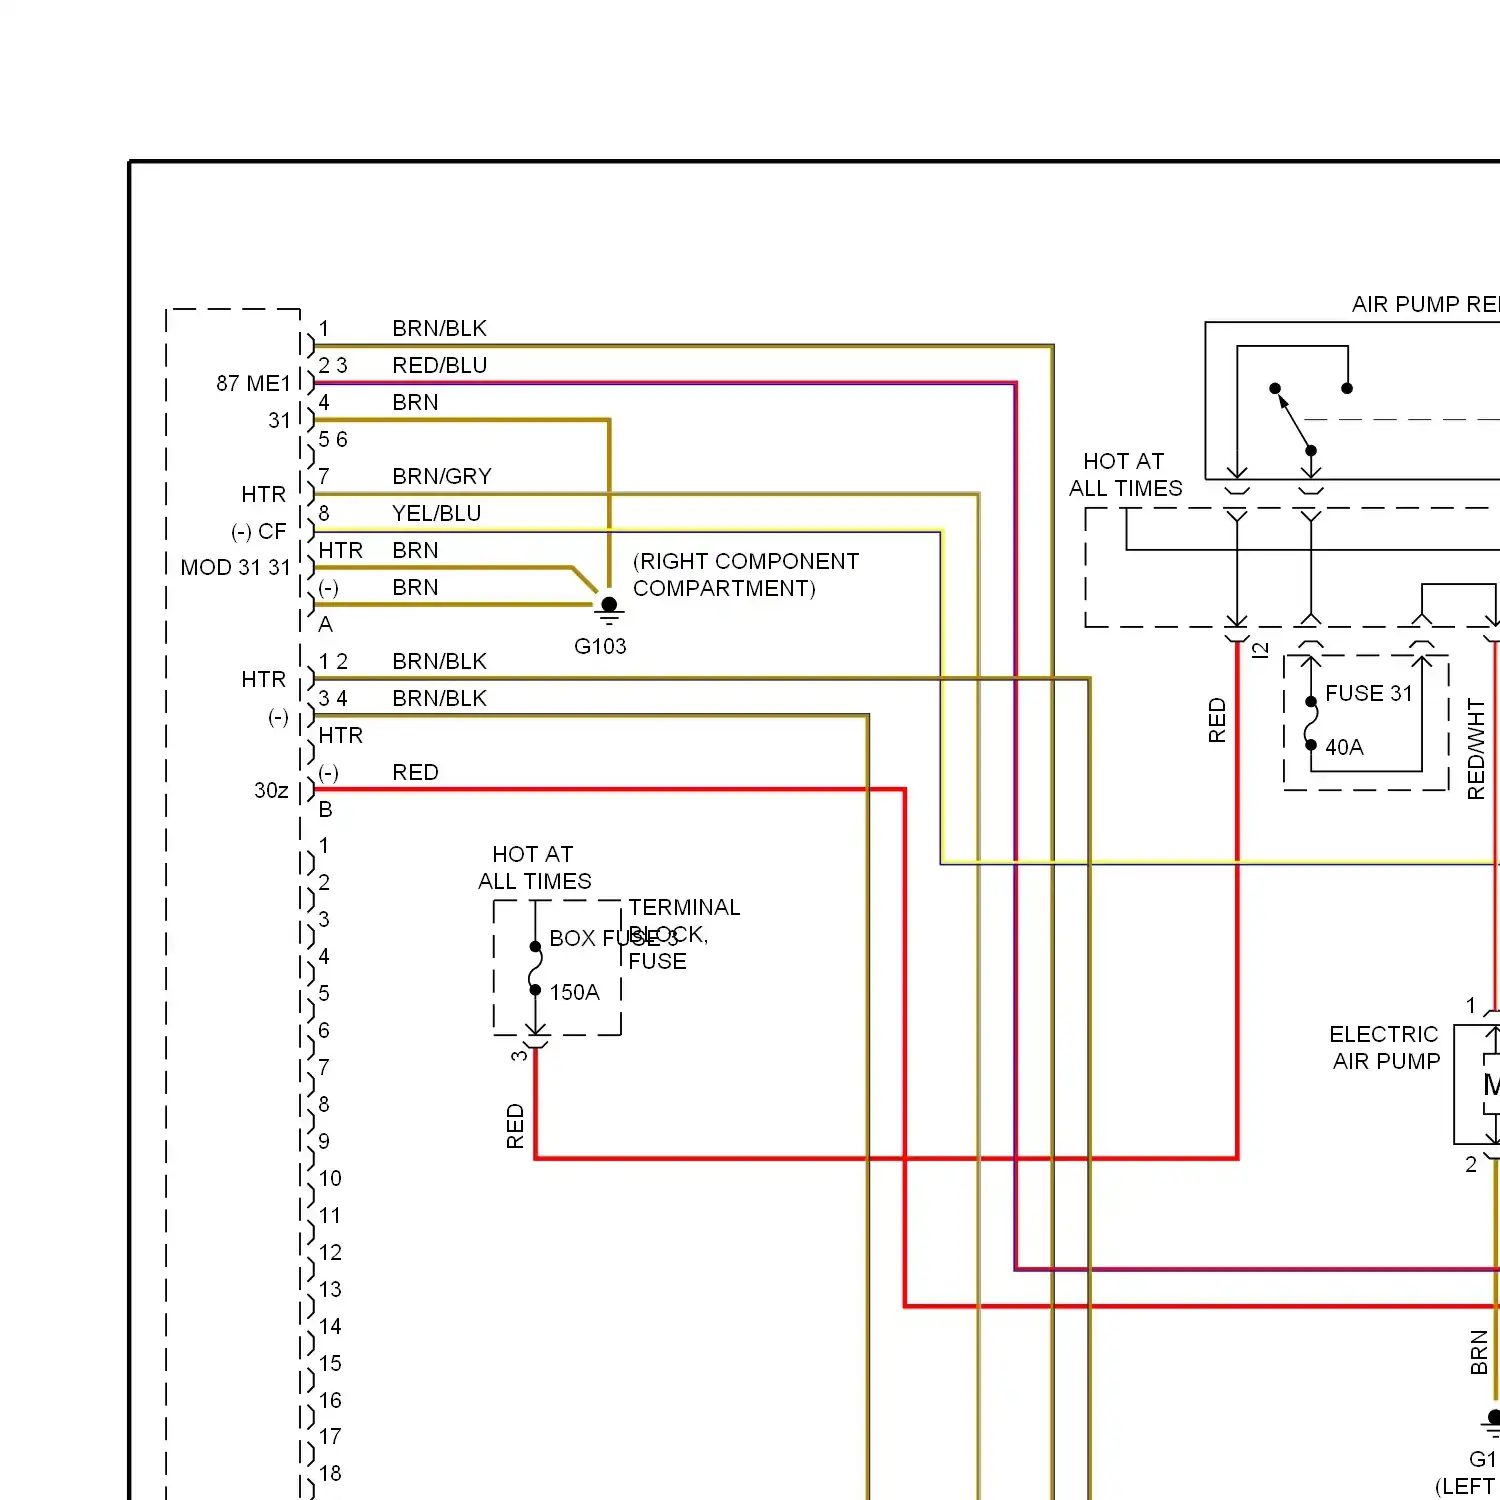This screenshot has width=1500, height=1500.
Task: Click vertical RED label below box fuse
Action: (515, 1126)
